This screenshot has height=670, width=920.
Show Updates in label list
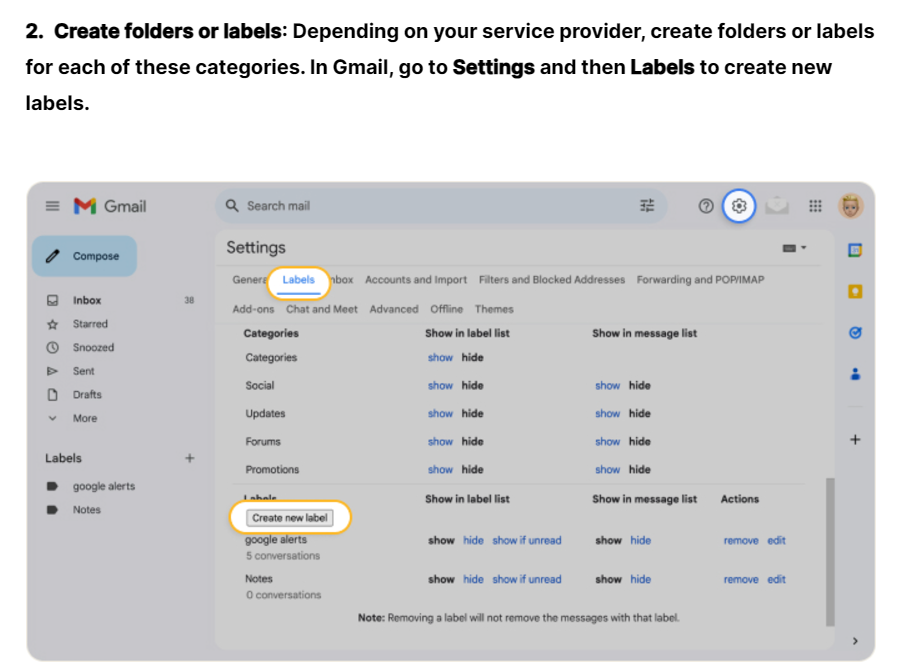tap(440, 414)
